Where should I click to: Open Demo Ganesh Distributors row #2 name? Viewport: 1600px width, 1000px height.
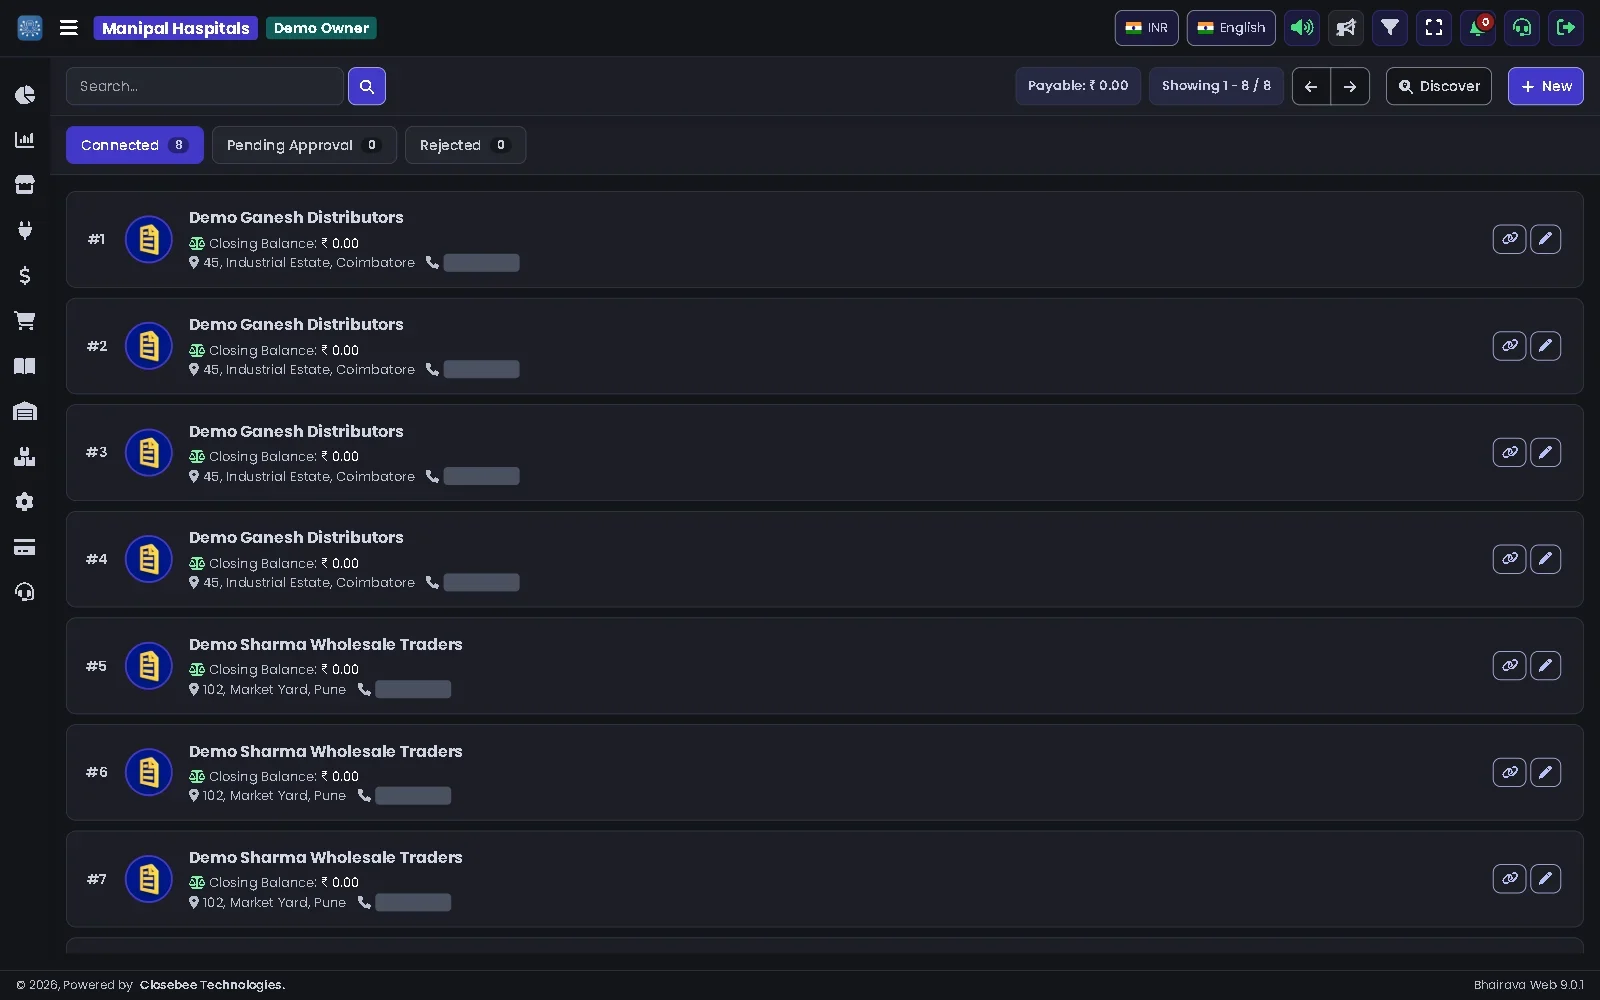click(296, 324)
